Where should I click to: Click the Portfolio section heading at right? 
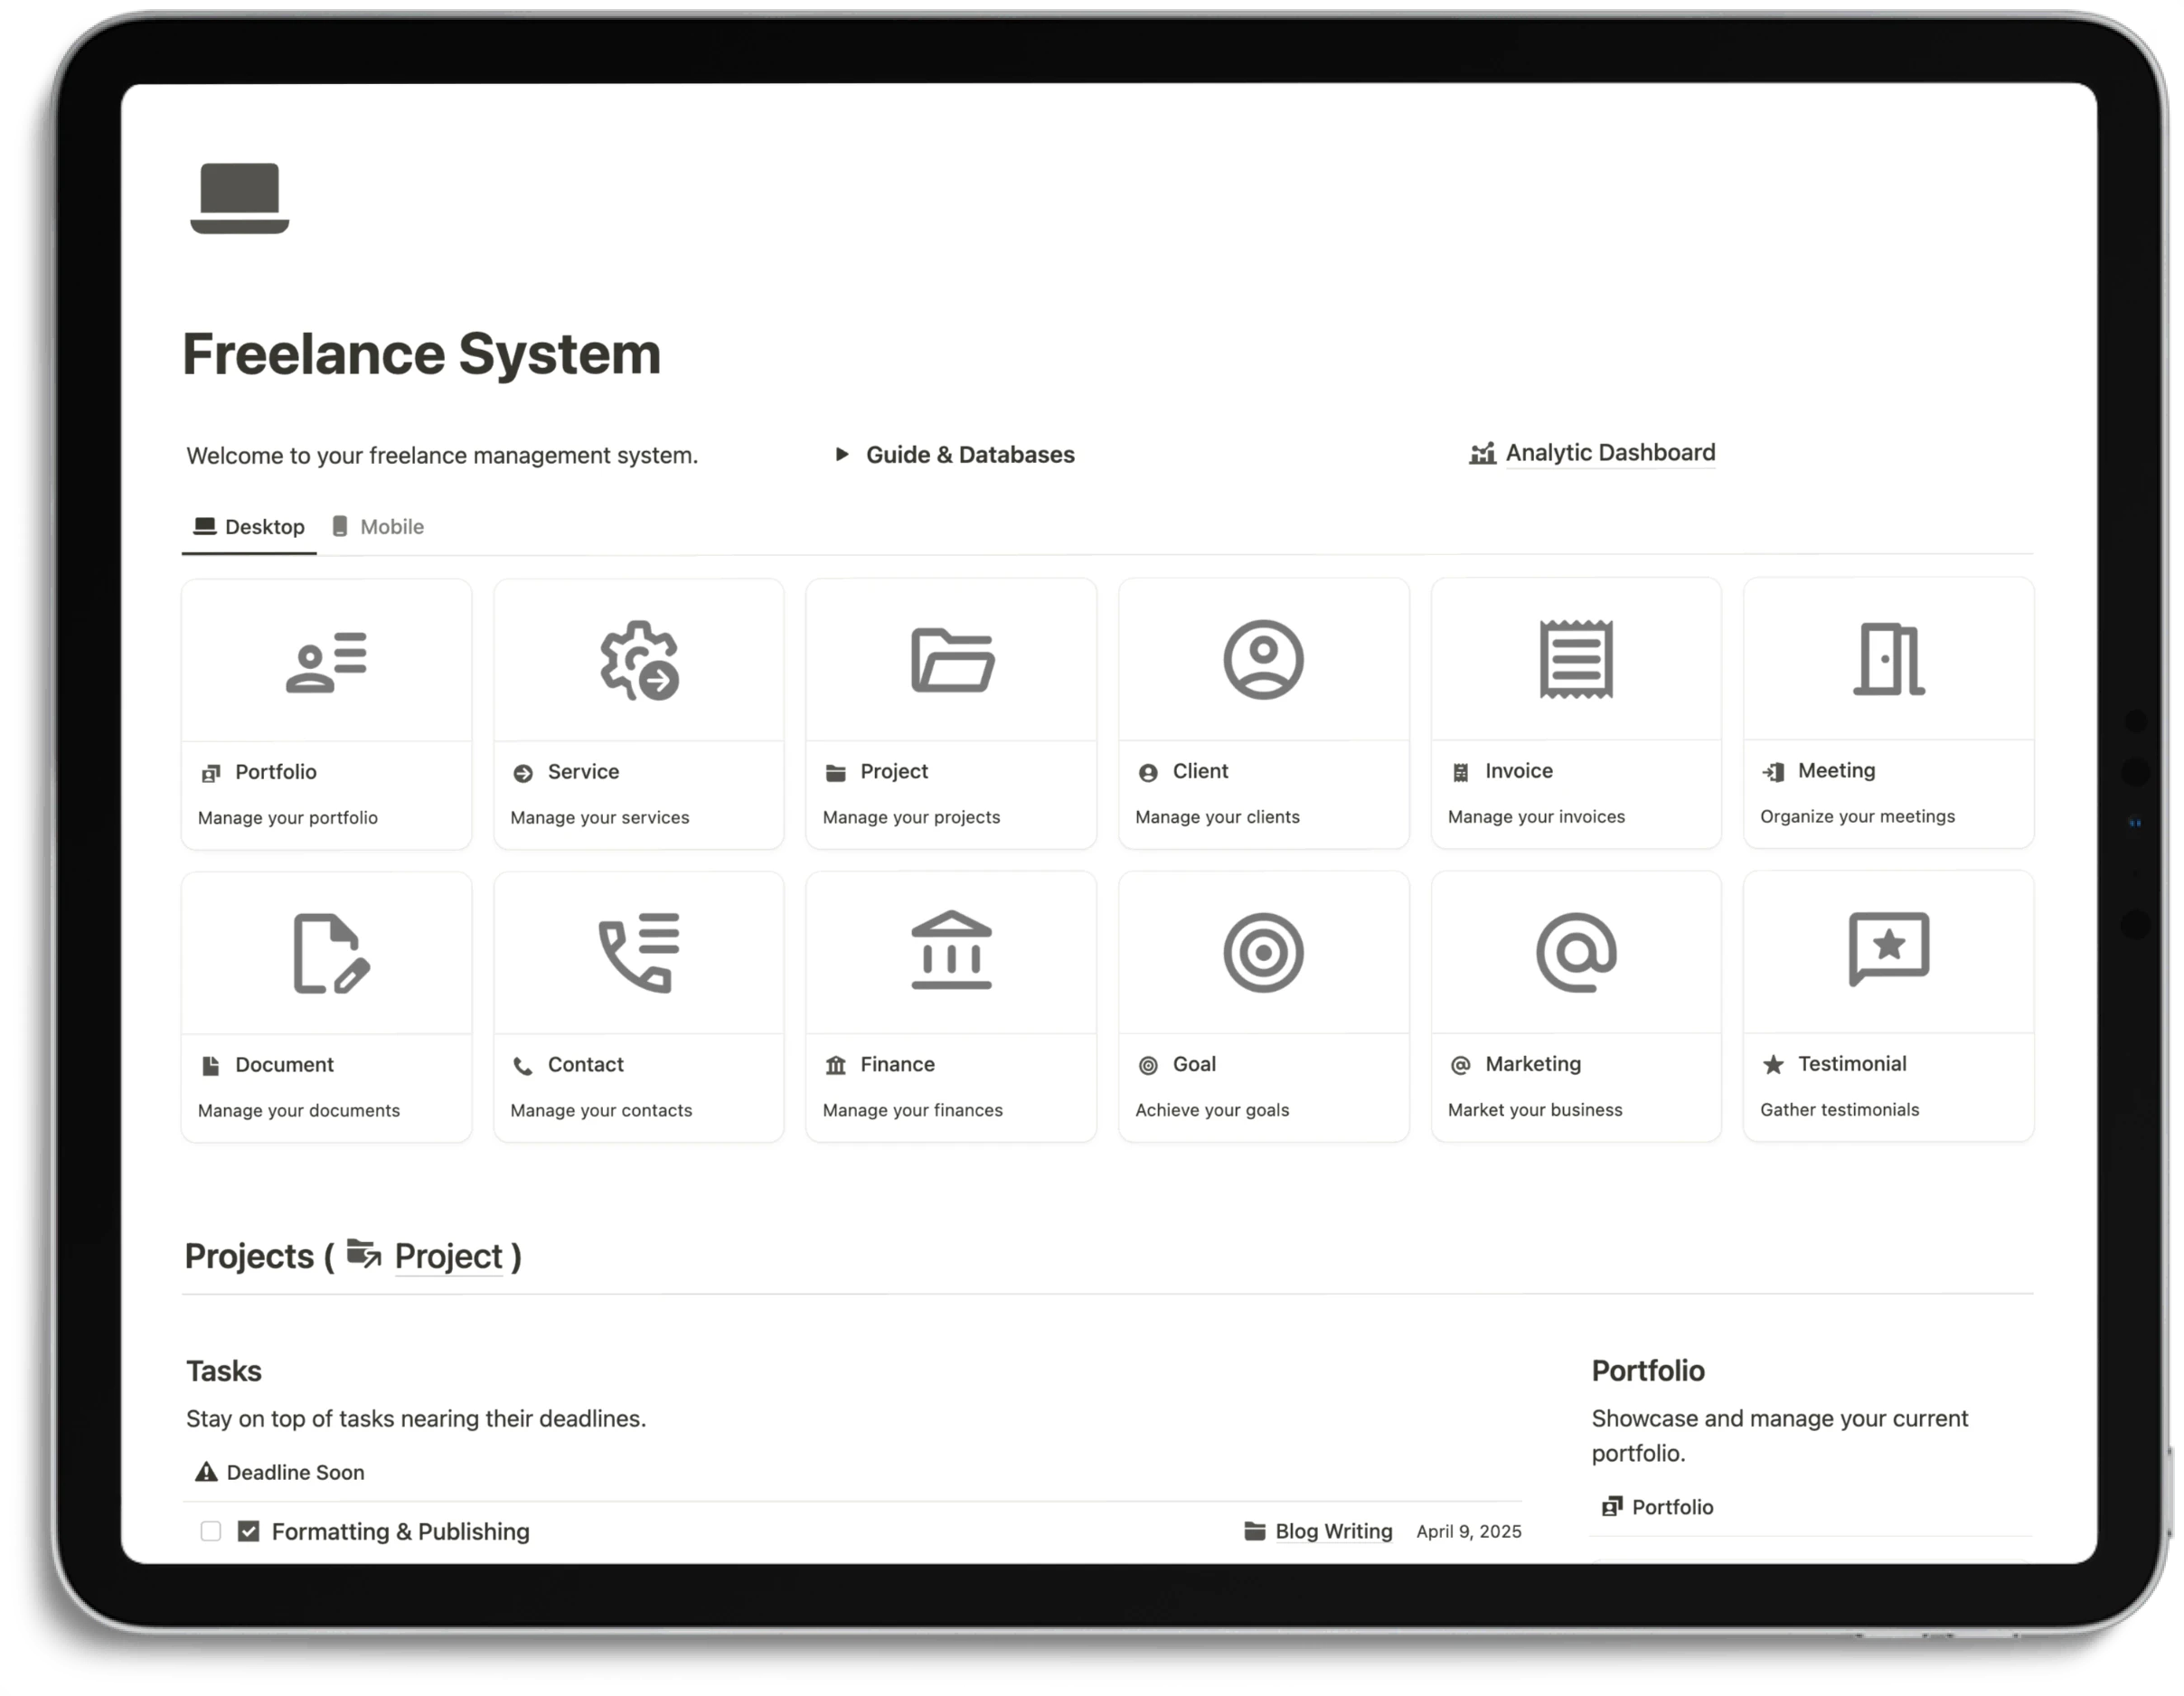pyautogui.click(x=1648, y=1370)
